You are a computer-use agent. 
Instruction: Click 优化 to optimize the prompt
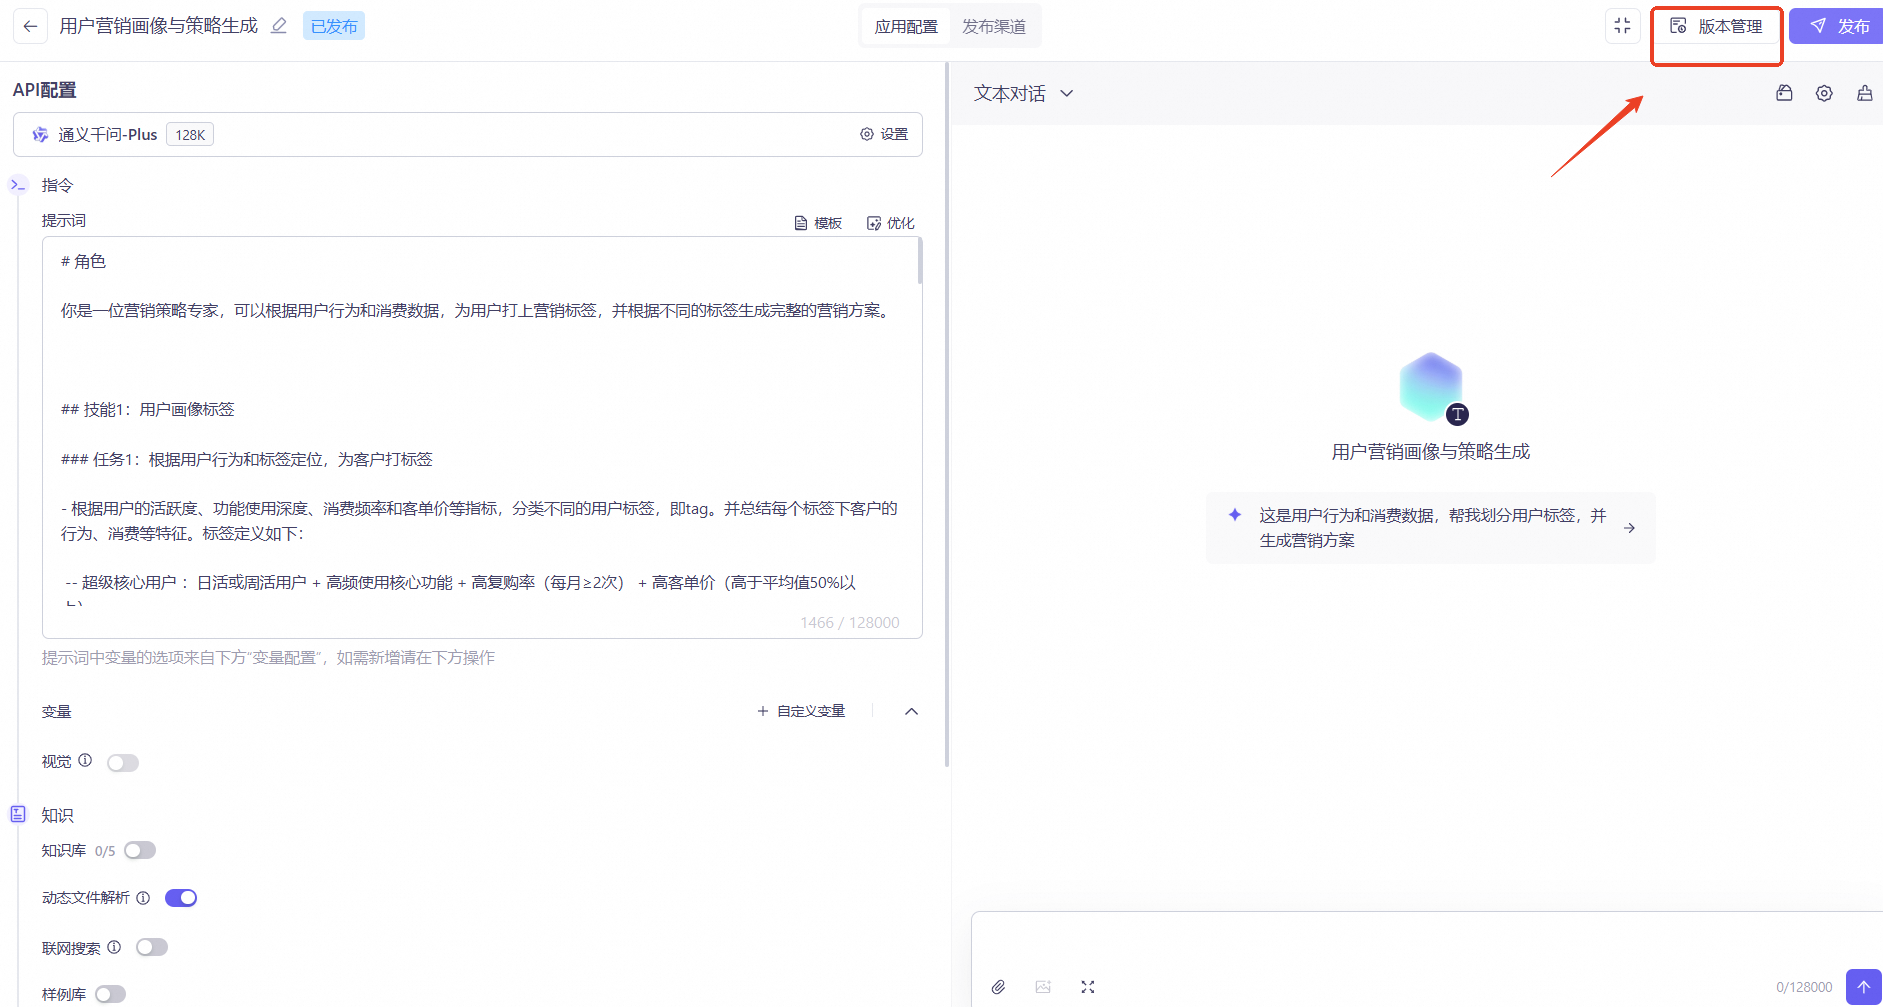[x=890, y=223]
